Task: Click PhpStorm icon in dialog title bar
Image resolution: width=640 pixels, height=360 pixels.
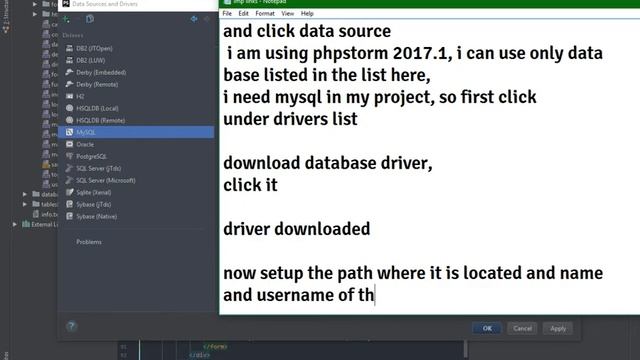Action: (66, 4)
